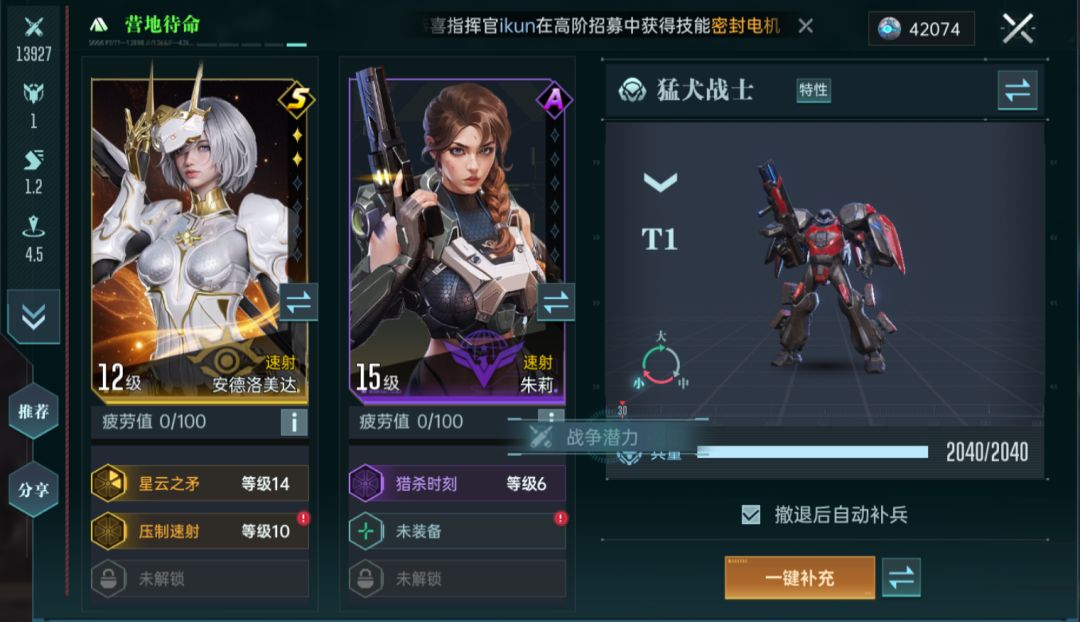Viewport: 1080px width, 622px height.
Task: Expand the left stats panel double chevron
Action: pos(33,317)
